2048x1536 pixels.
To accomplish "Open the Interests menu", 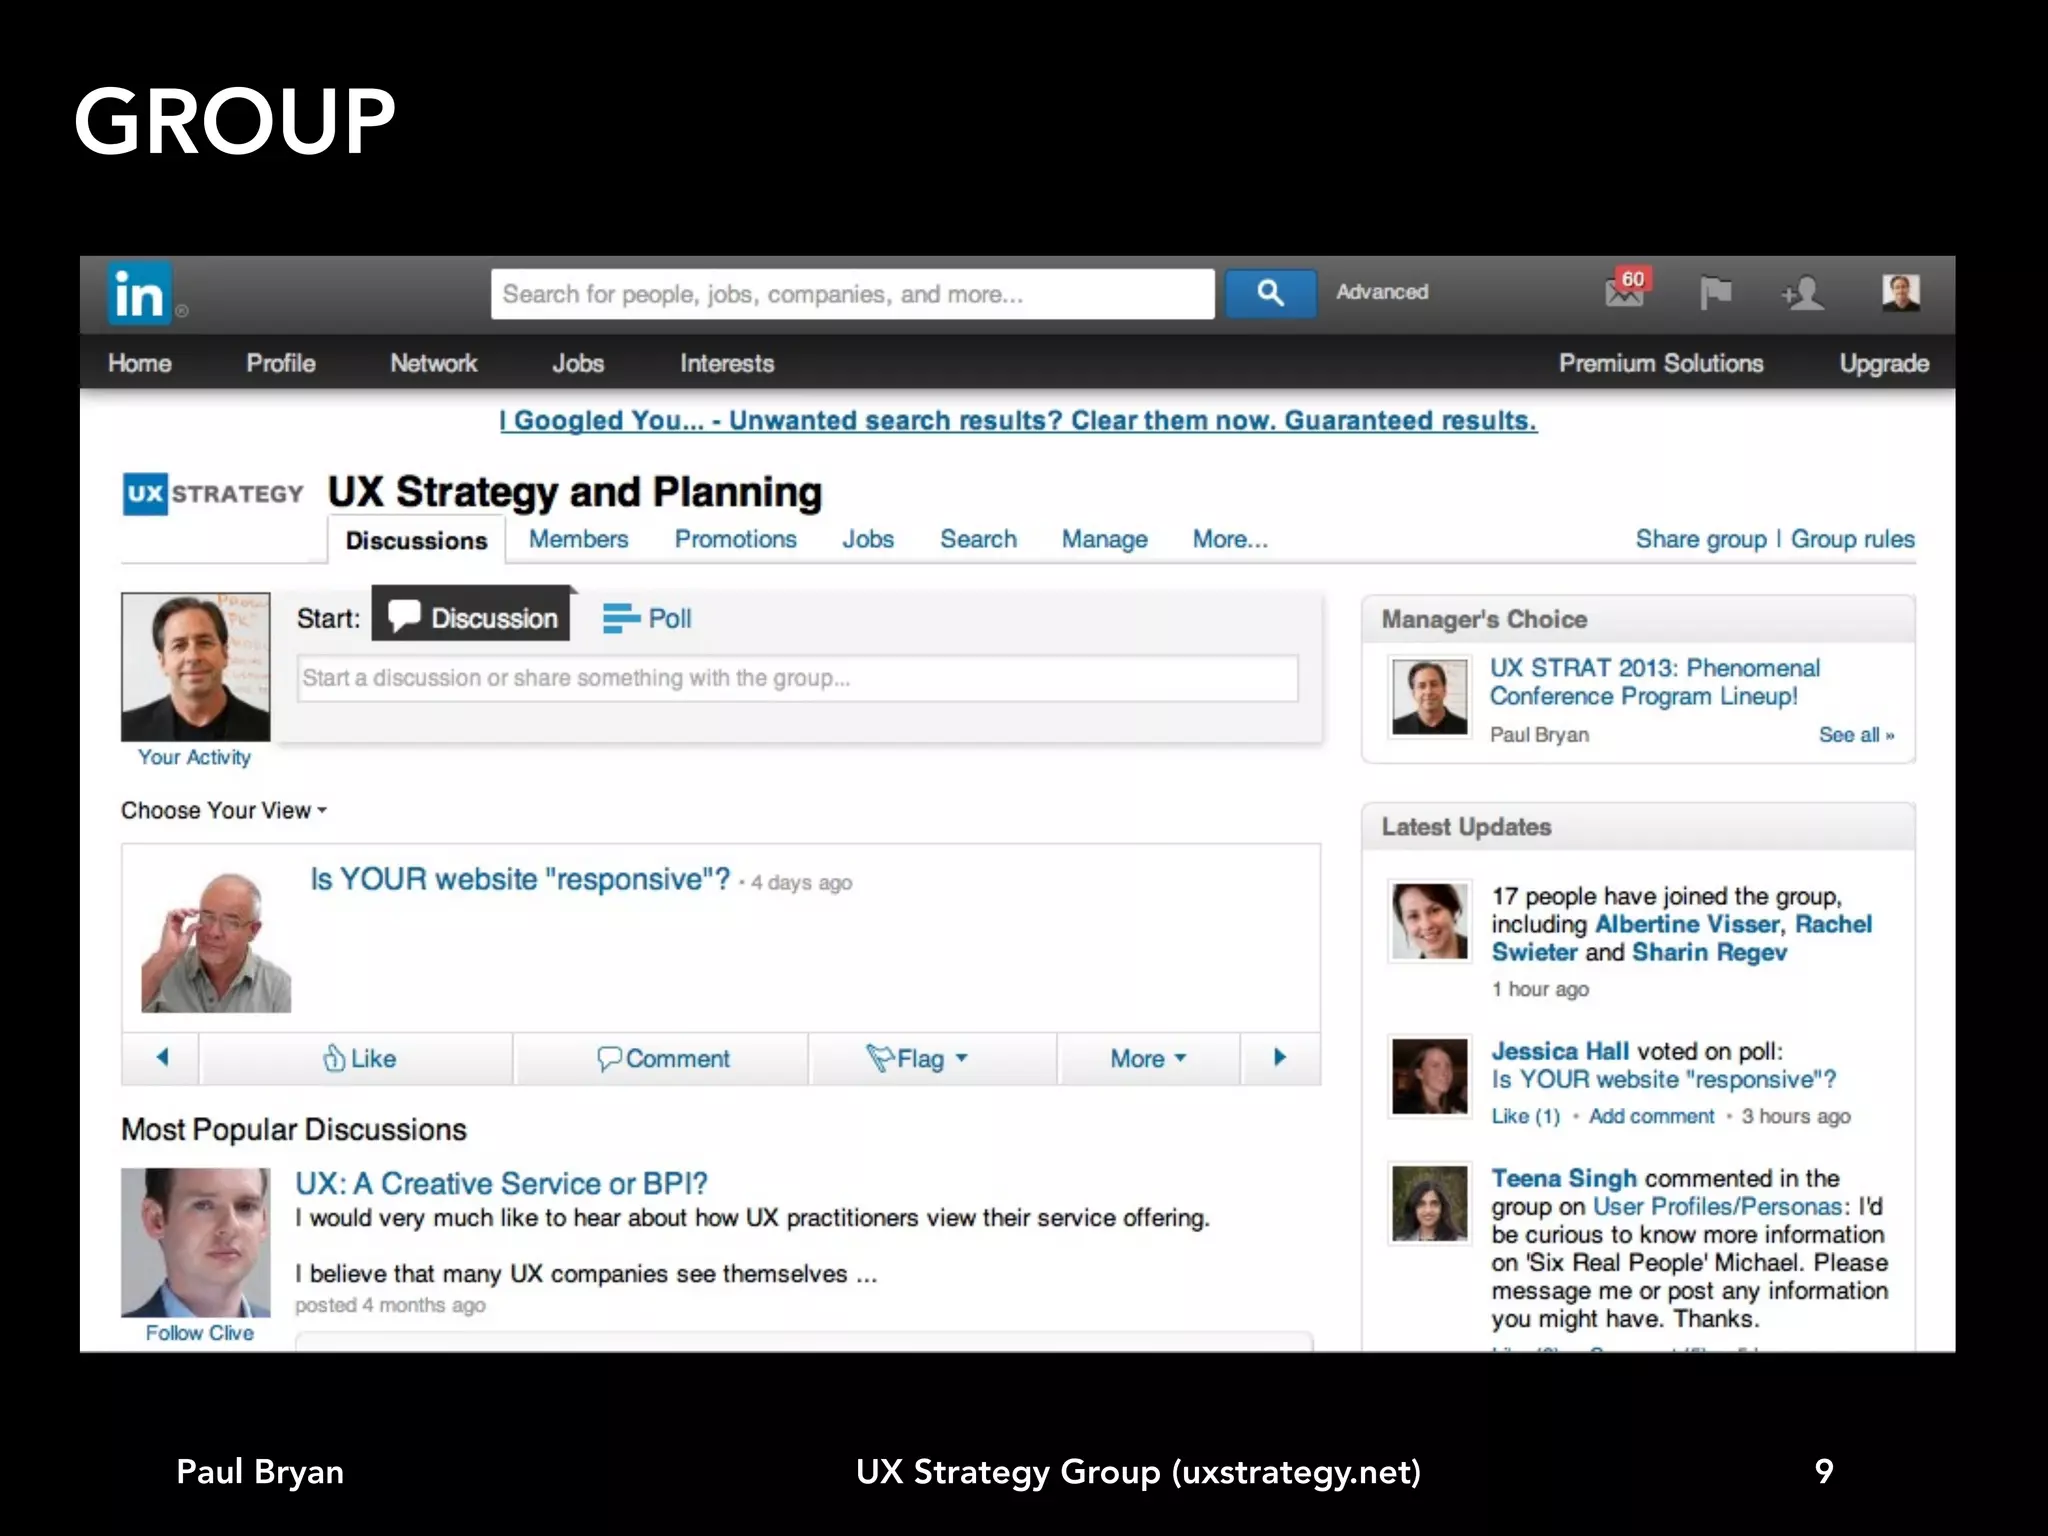I will pyautogui.click(x=727, y=363).
